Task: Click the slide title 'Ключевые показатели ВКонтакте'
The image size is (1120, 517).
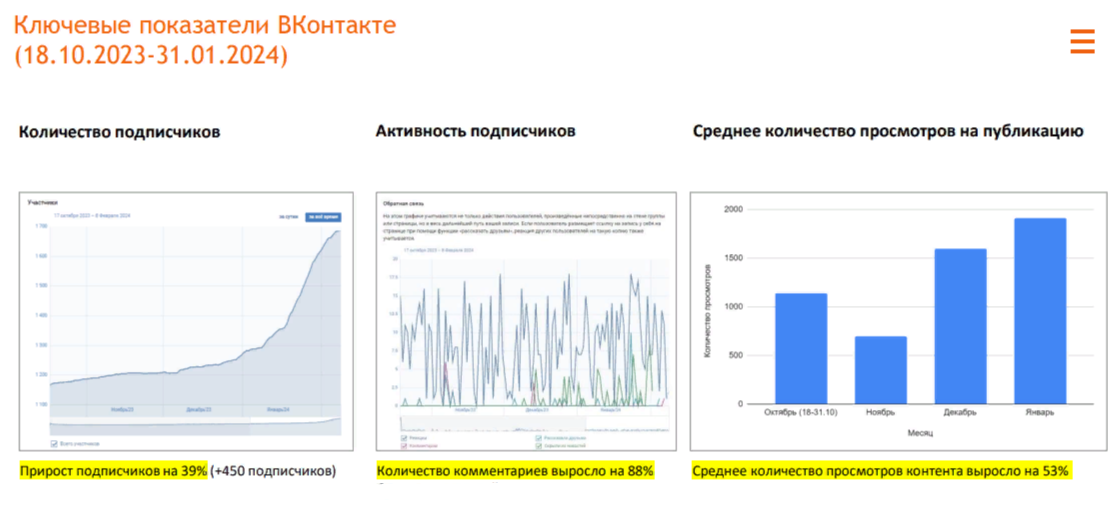Action: coord(204,25)
